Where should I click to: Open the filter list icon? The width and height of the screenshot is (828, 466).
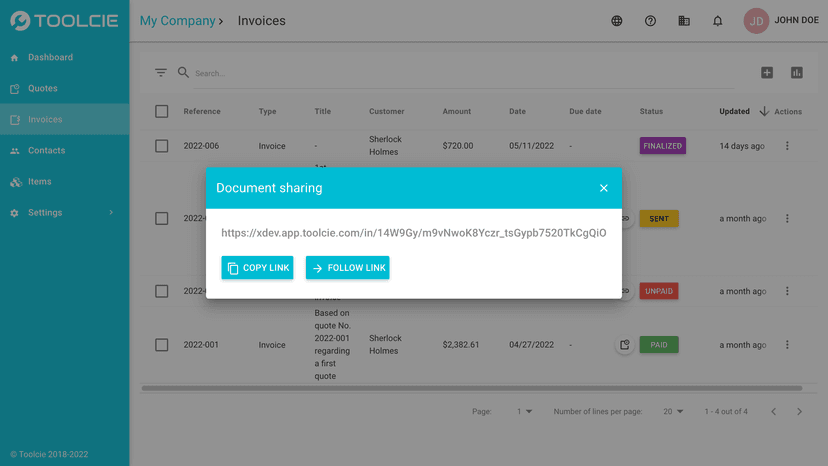click(x=161, y=72)
